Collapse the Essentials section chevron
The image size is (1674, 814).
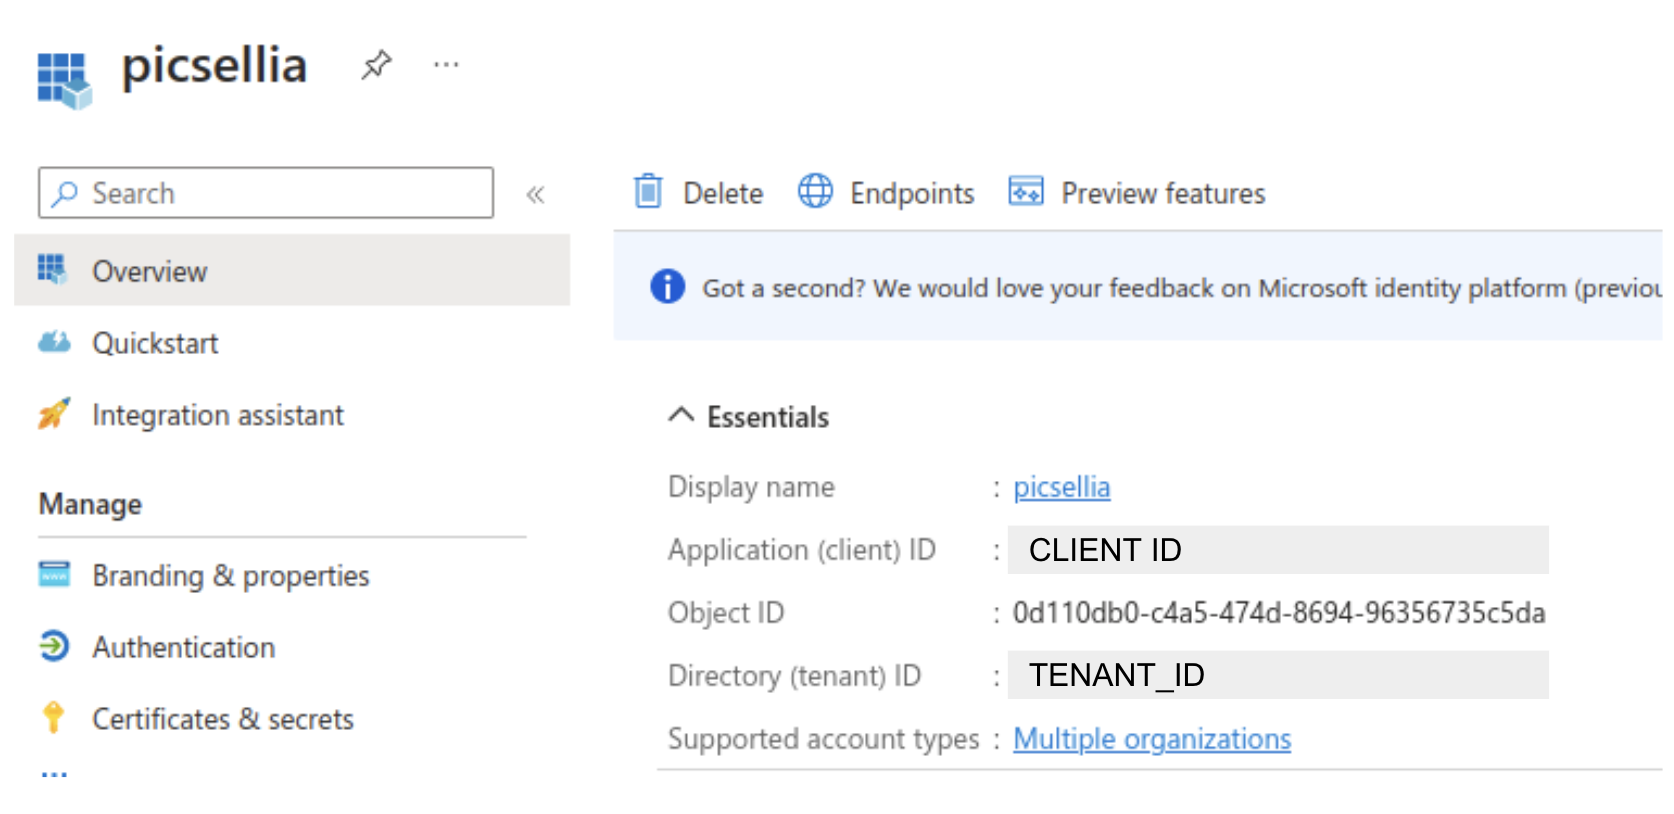pyautogui.click(x=681, y=415)
